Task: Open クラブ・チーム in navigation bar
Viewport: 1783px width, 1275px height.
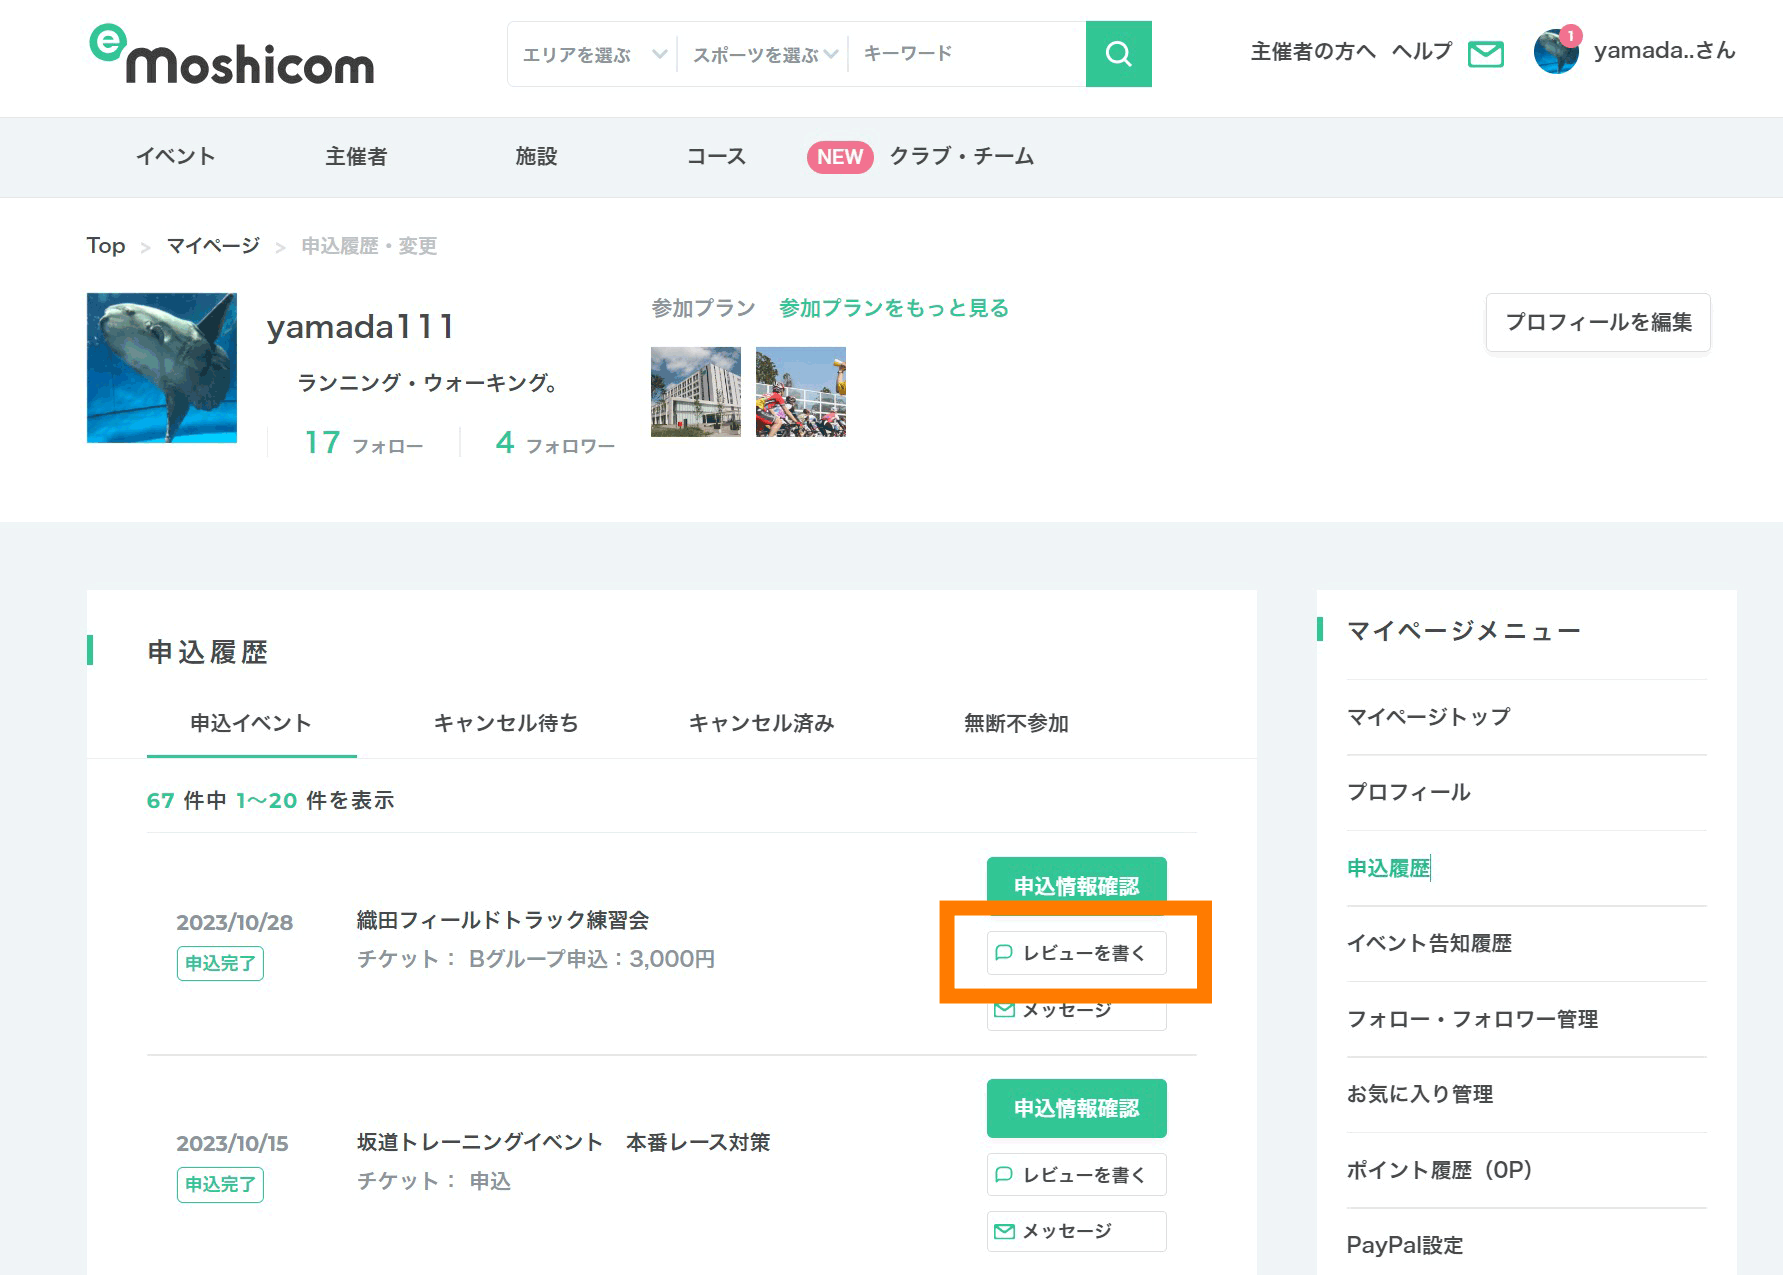Action: tap(961, 157)
